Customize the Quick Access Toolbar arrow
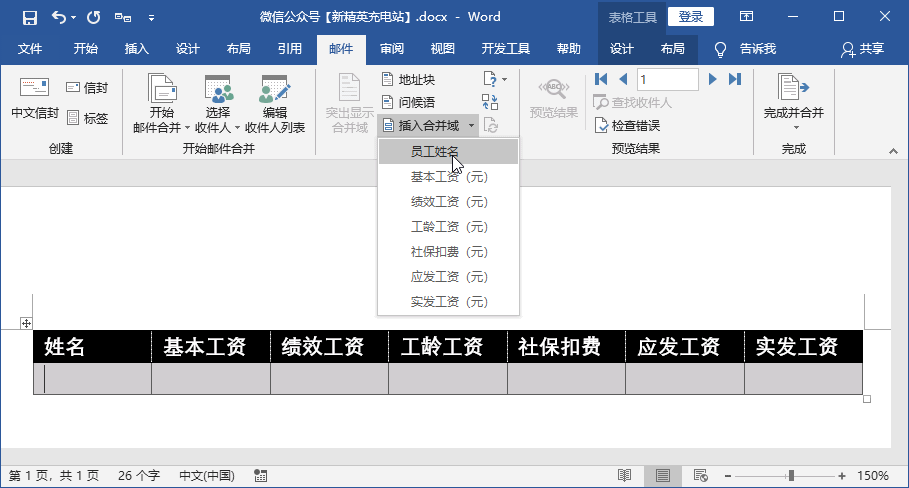Image resolution: width=909 pixels, height=488 pixels. coord(151,18)
